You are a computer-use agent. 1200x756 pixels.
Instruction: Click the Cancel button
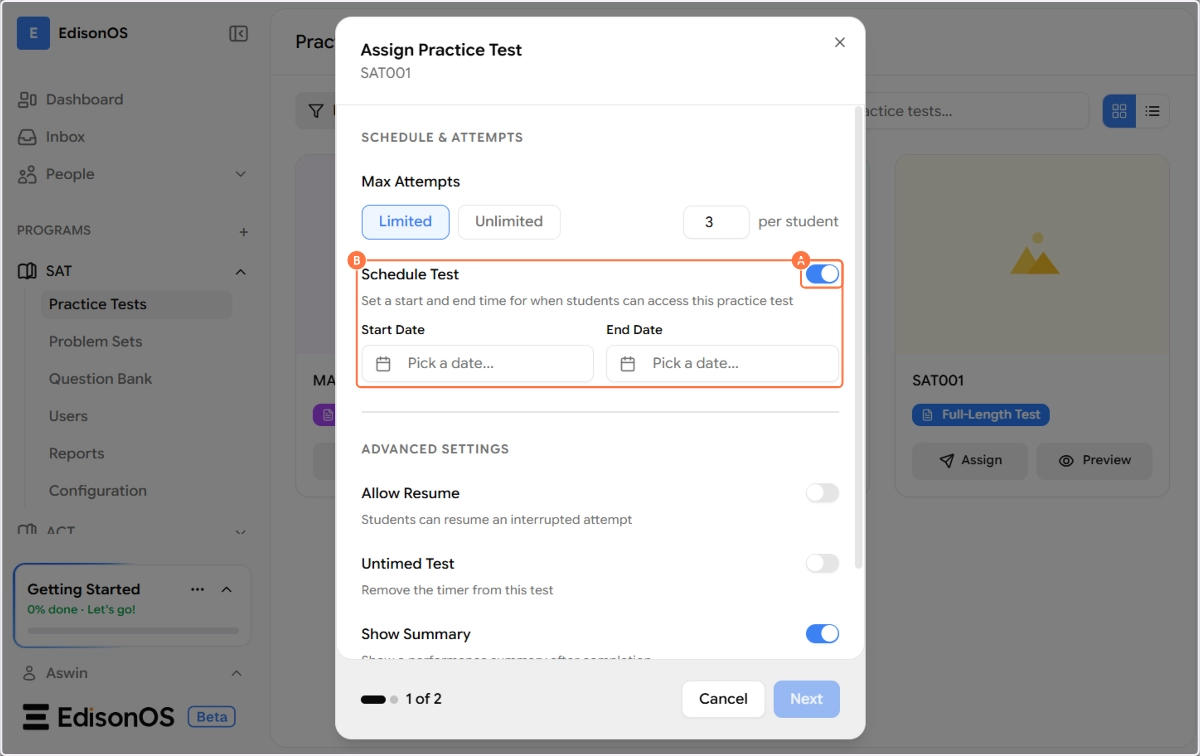[x=723, y=699]
